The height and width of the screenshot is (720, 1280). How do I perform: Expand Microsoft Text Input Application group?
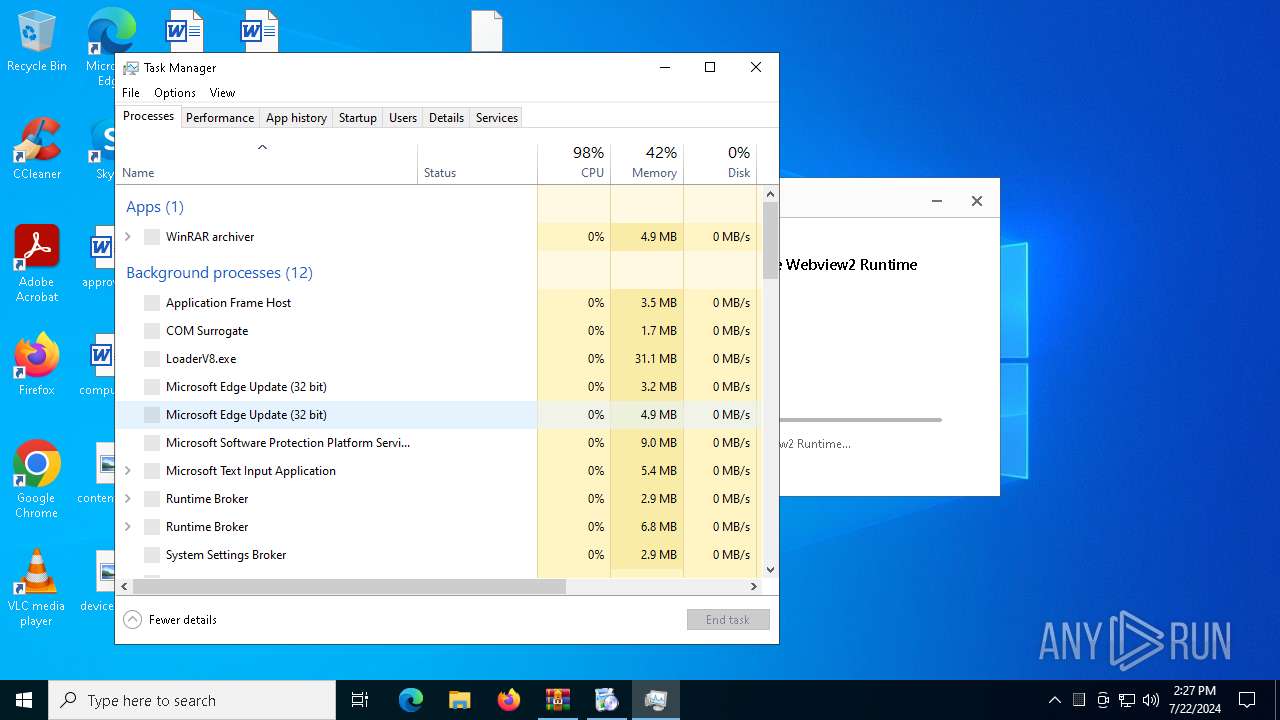click(x=128, y=471)
